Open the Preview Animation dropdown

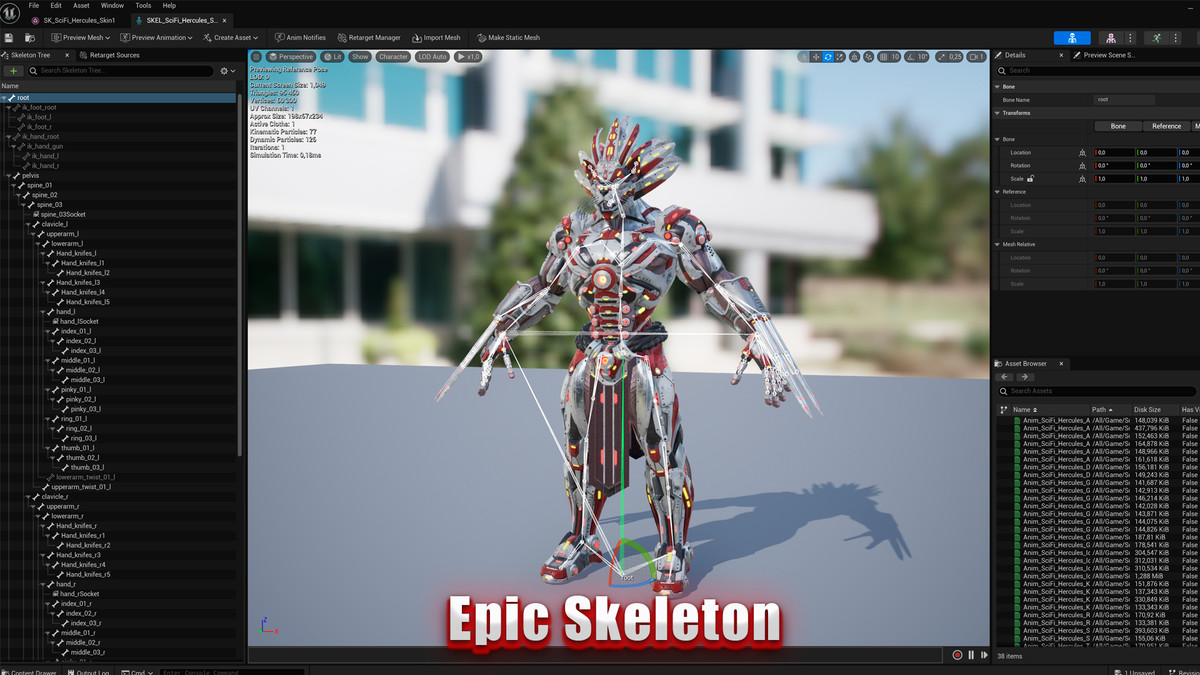(158, 38)
